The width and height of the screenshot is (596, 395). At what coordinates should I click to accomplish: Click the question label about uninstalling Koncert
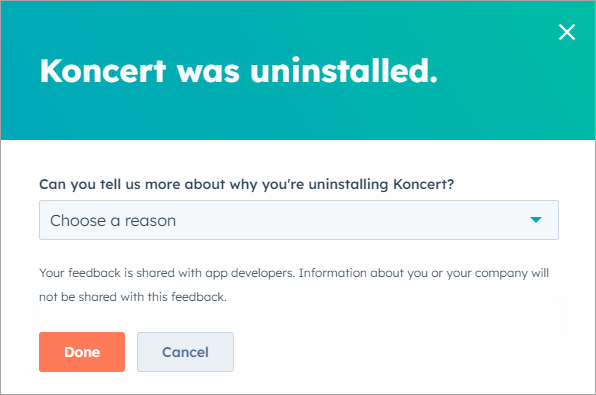point(247,184)
